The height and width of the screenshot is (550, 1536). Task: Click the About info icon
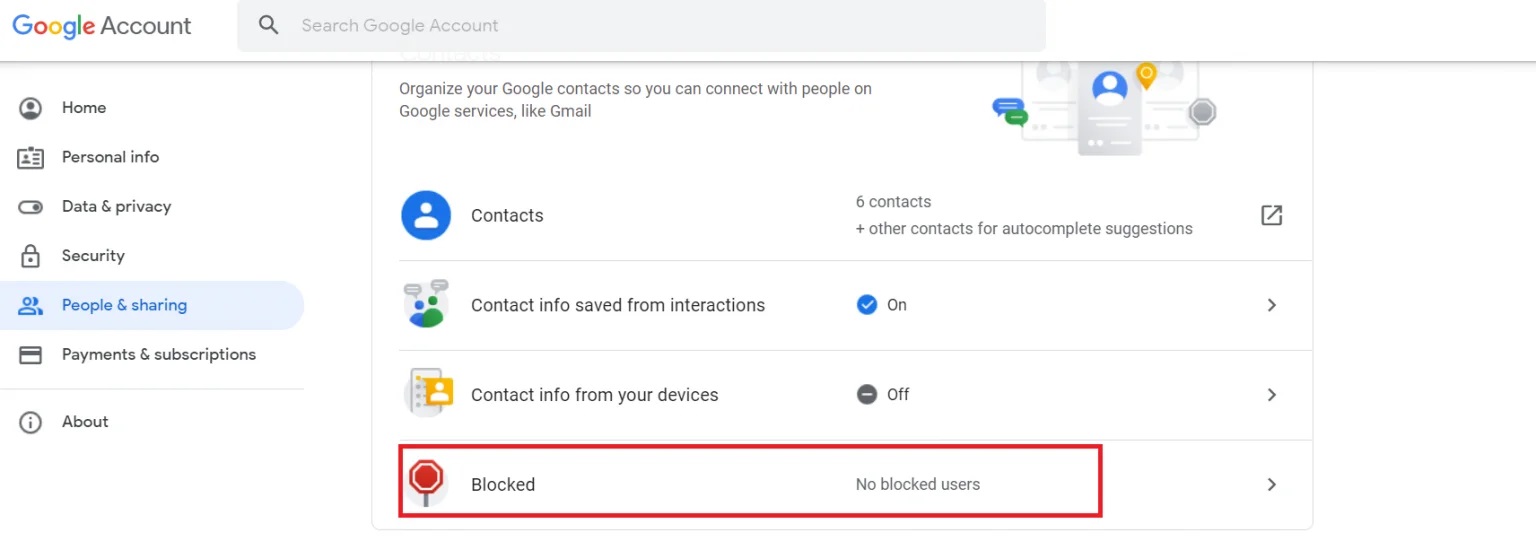(x=31, y=422)
